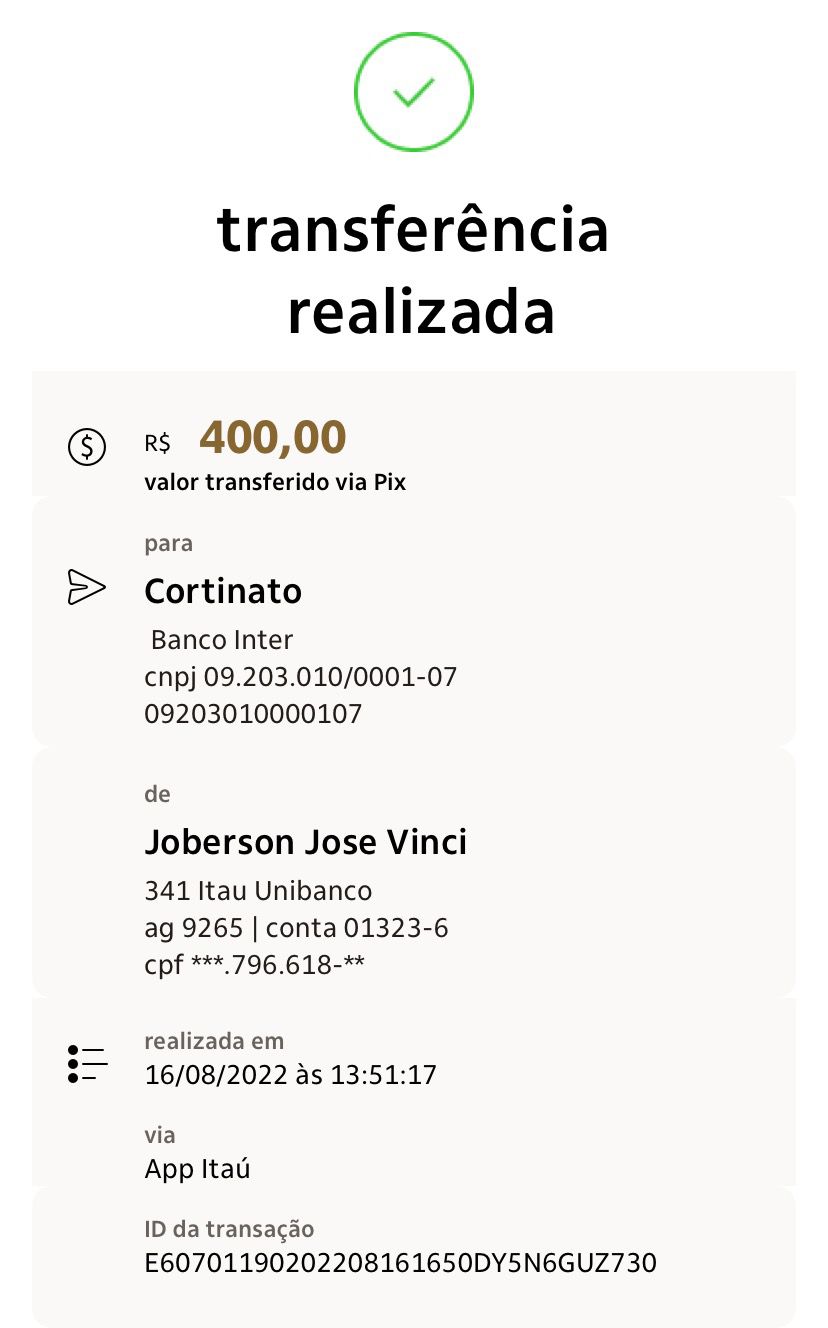Click the 'realizada em' label
828x1328 pixels.
pyautogui.click(x=215, y=1041)
